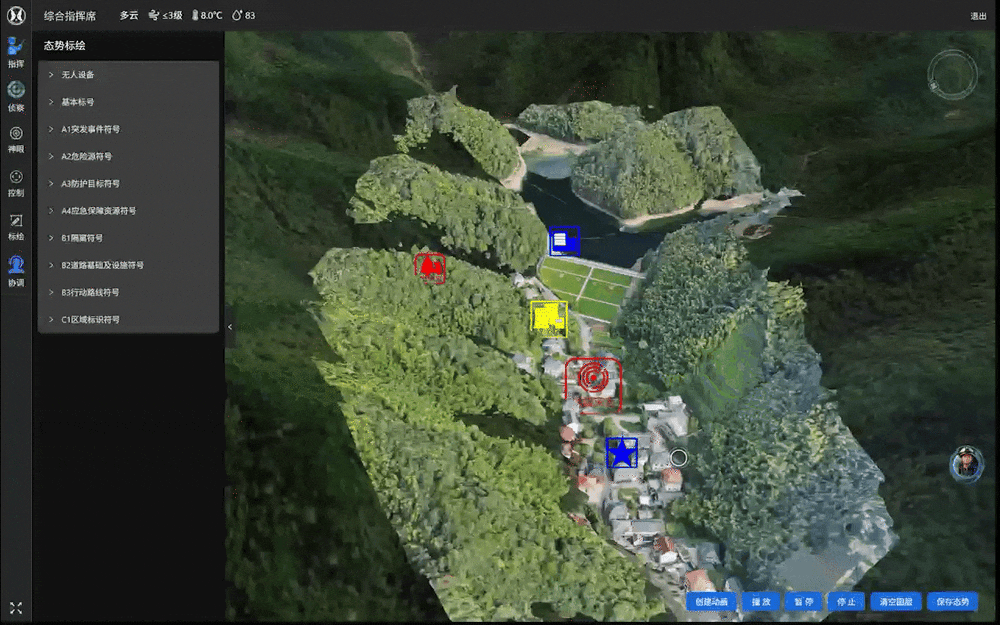1000x625 pixels.
Task: Open the 指挥 (Command) sidebar module
Action: [x=15, y=51]
